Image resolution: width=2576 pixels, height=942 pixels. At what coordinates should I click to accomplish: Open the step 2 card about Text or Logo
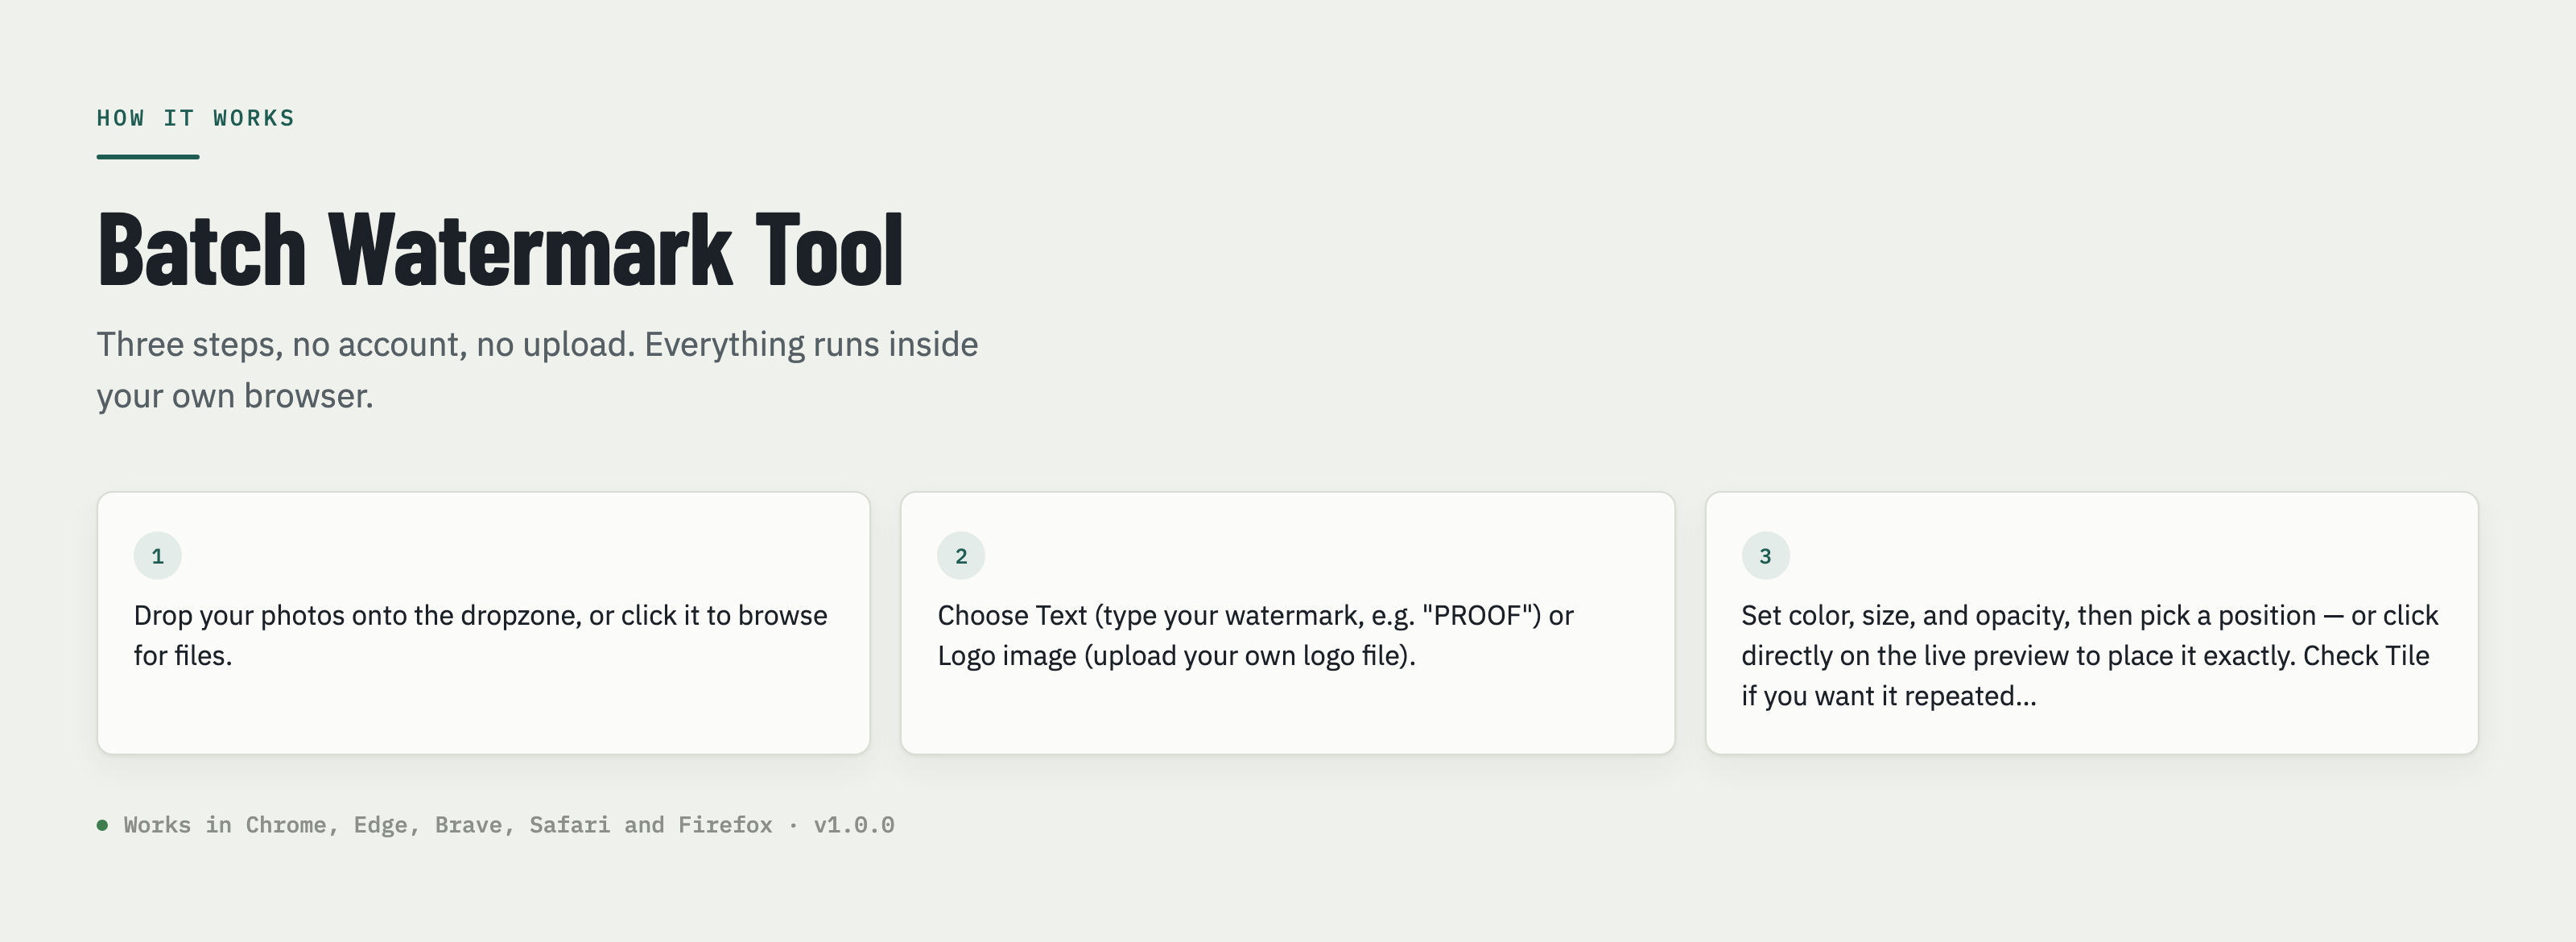coord(1287,623)
